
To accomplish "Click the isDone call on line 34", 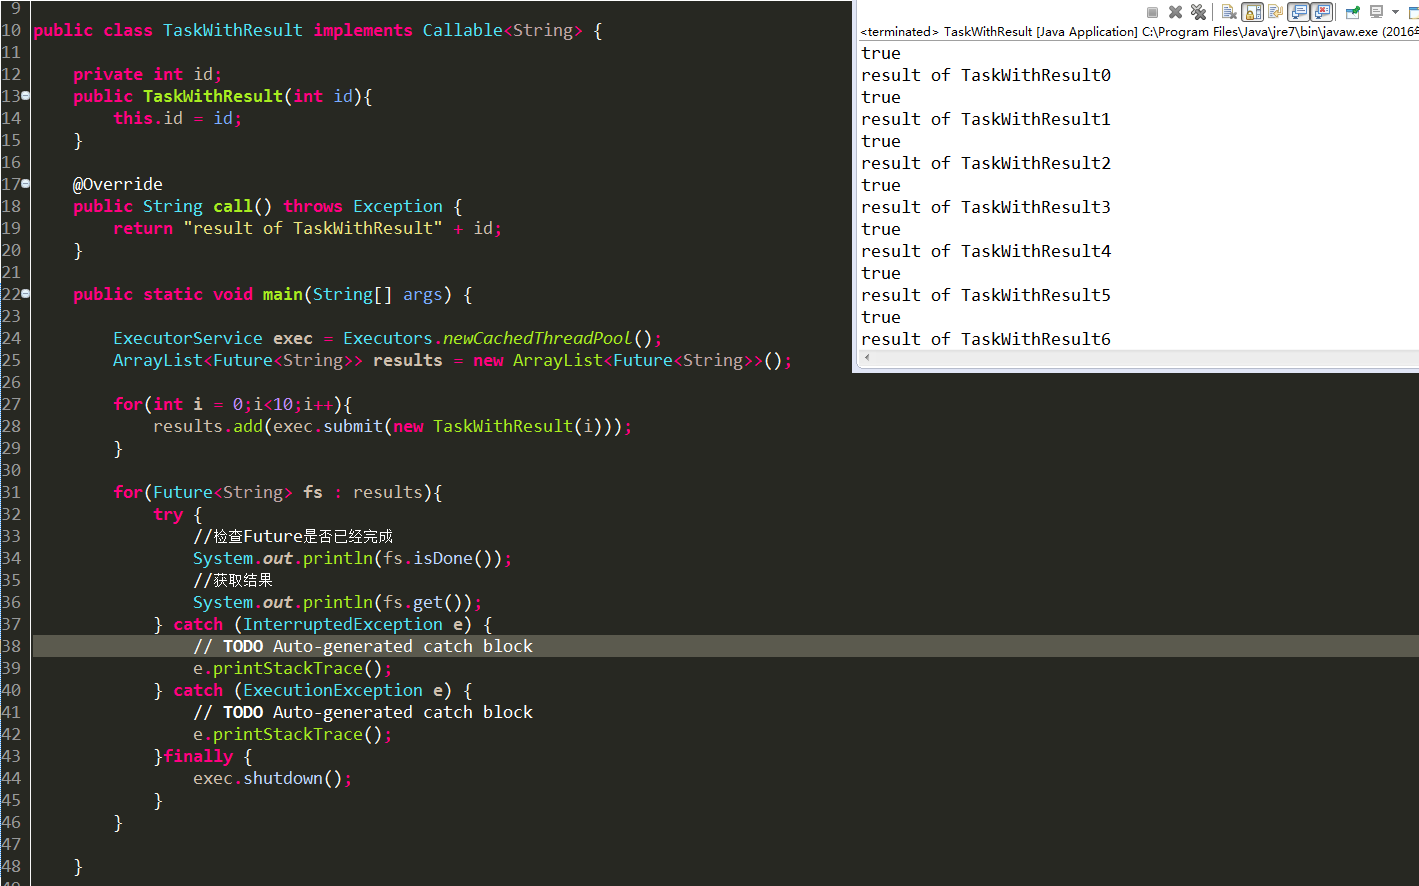I will click(443, 558).
